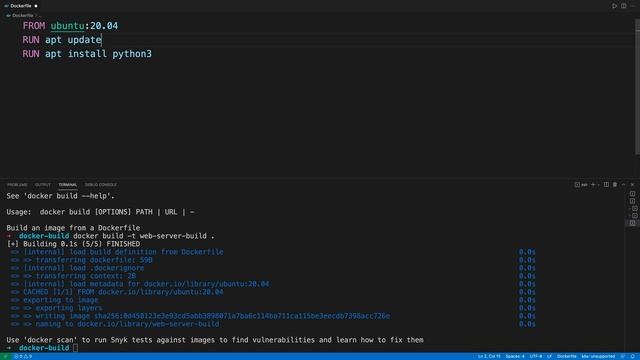Select the third terminal in side list
This screenshot has height=360, width=640.
pos(634,209)
